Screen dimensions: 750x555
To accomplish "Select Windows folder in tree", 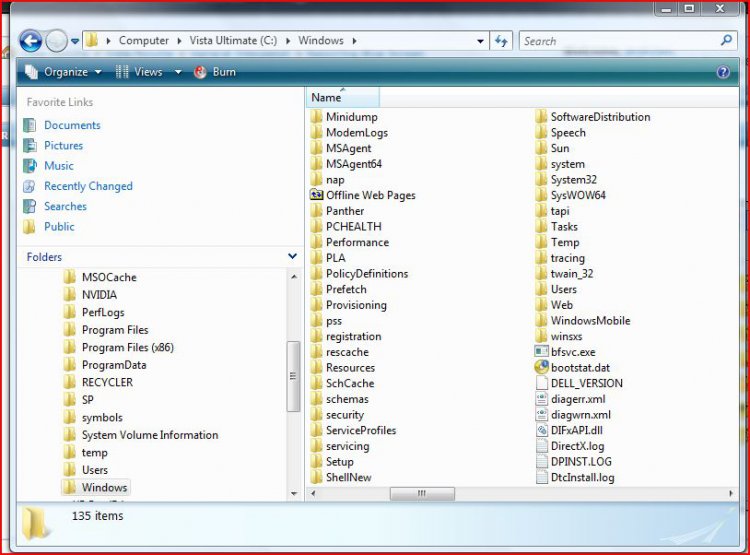I will click(104, 488).
